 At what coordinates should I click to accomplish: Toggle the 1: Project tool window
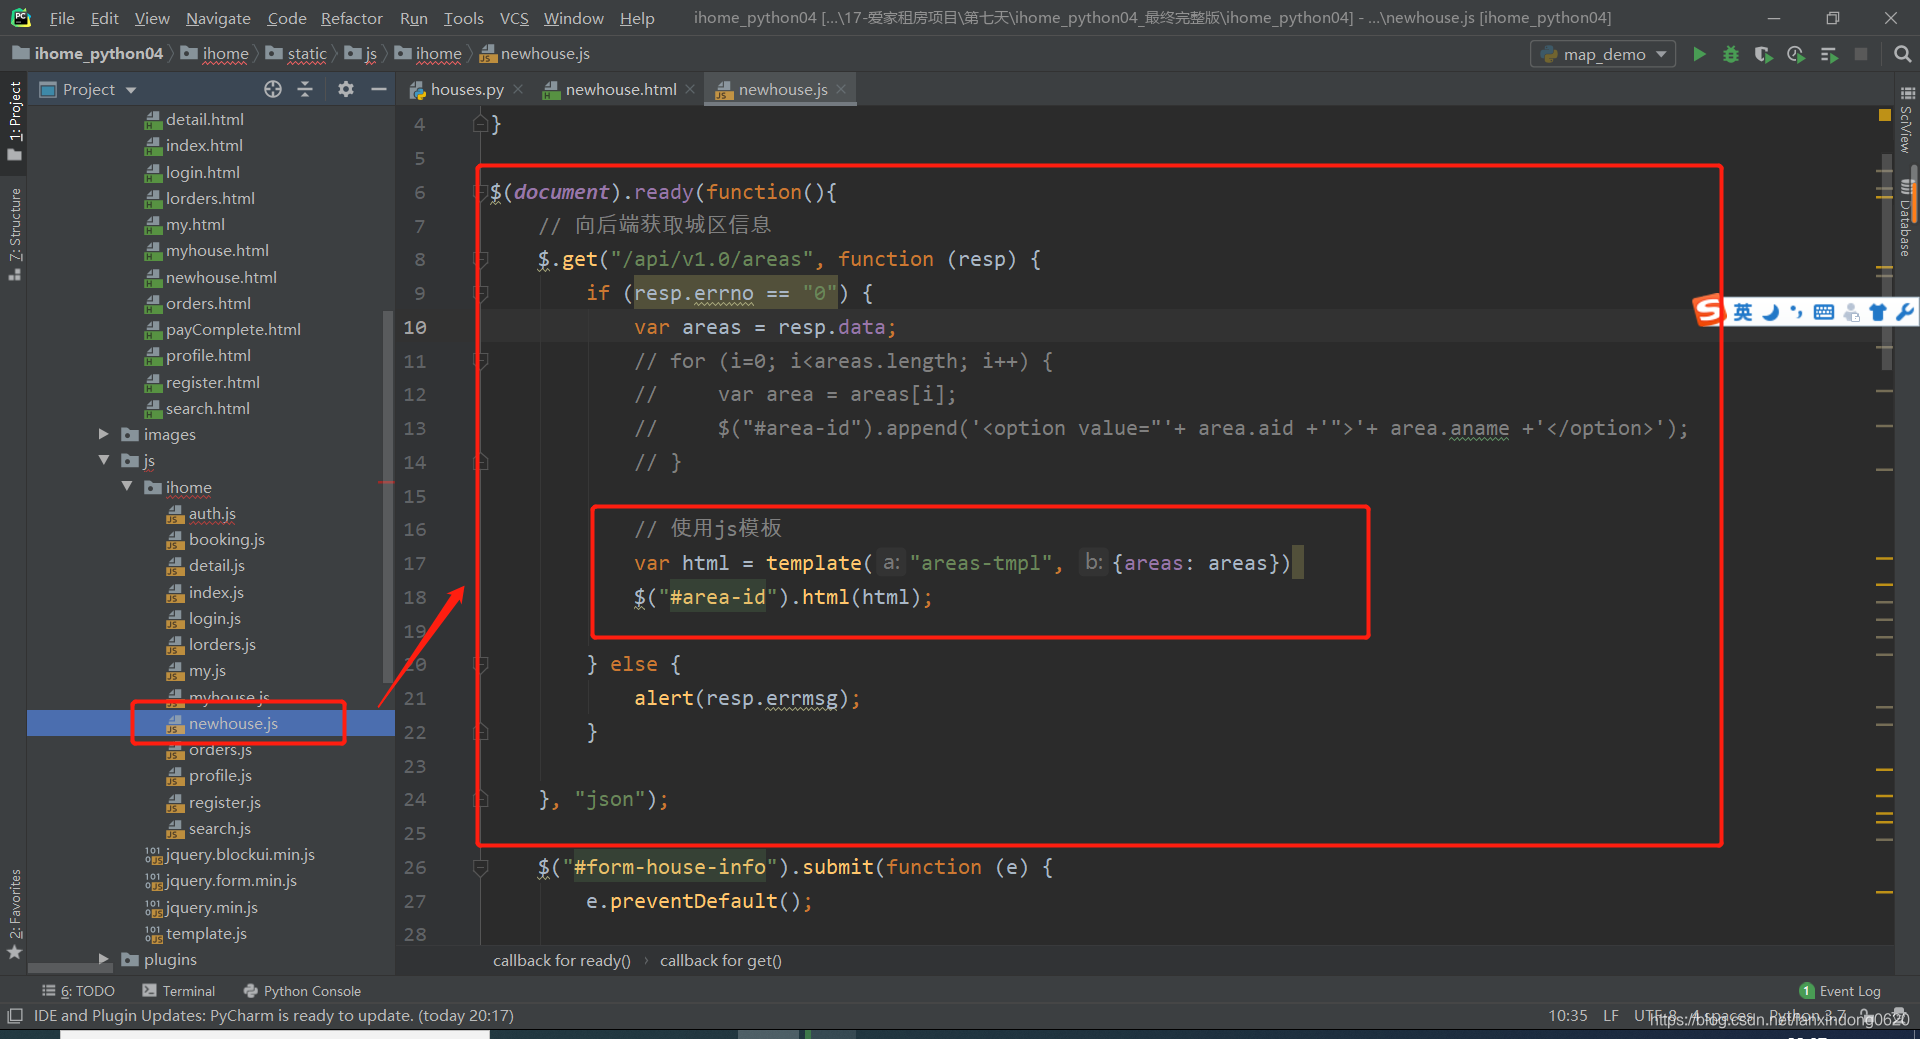pos(14,120)
